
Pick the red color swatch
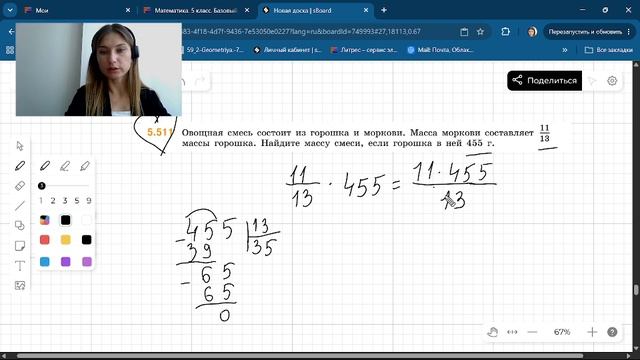(x=45, y=240)
